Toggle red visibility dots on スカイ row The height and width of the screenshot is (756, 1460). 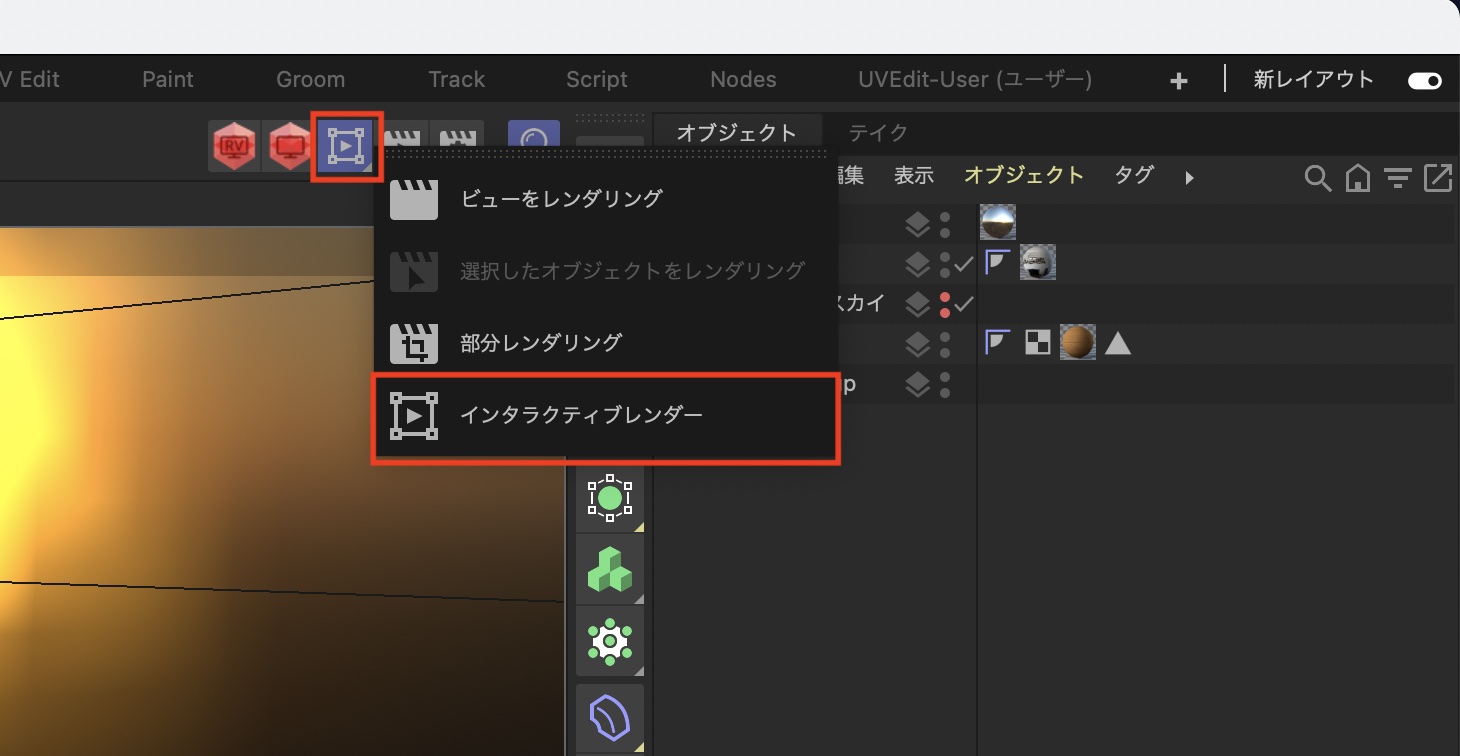point(945,304)
